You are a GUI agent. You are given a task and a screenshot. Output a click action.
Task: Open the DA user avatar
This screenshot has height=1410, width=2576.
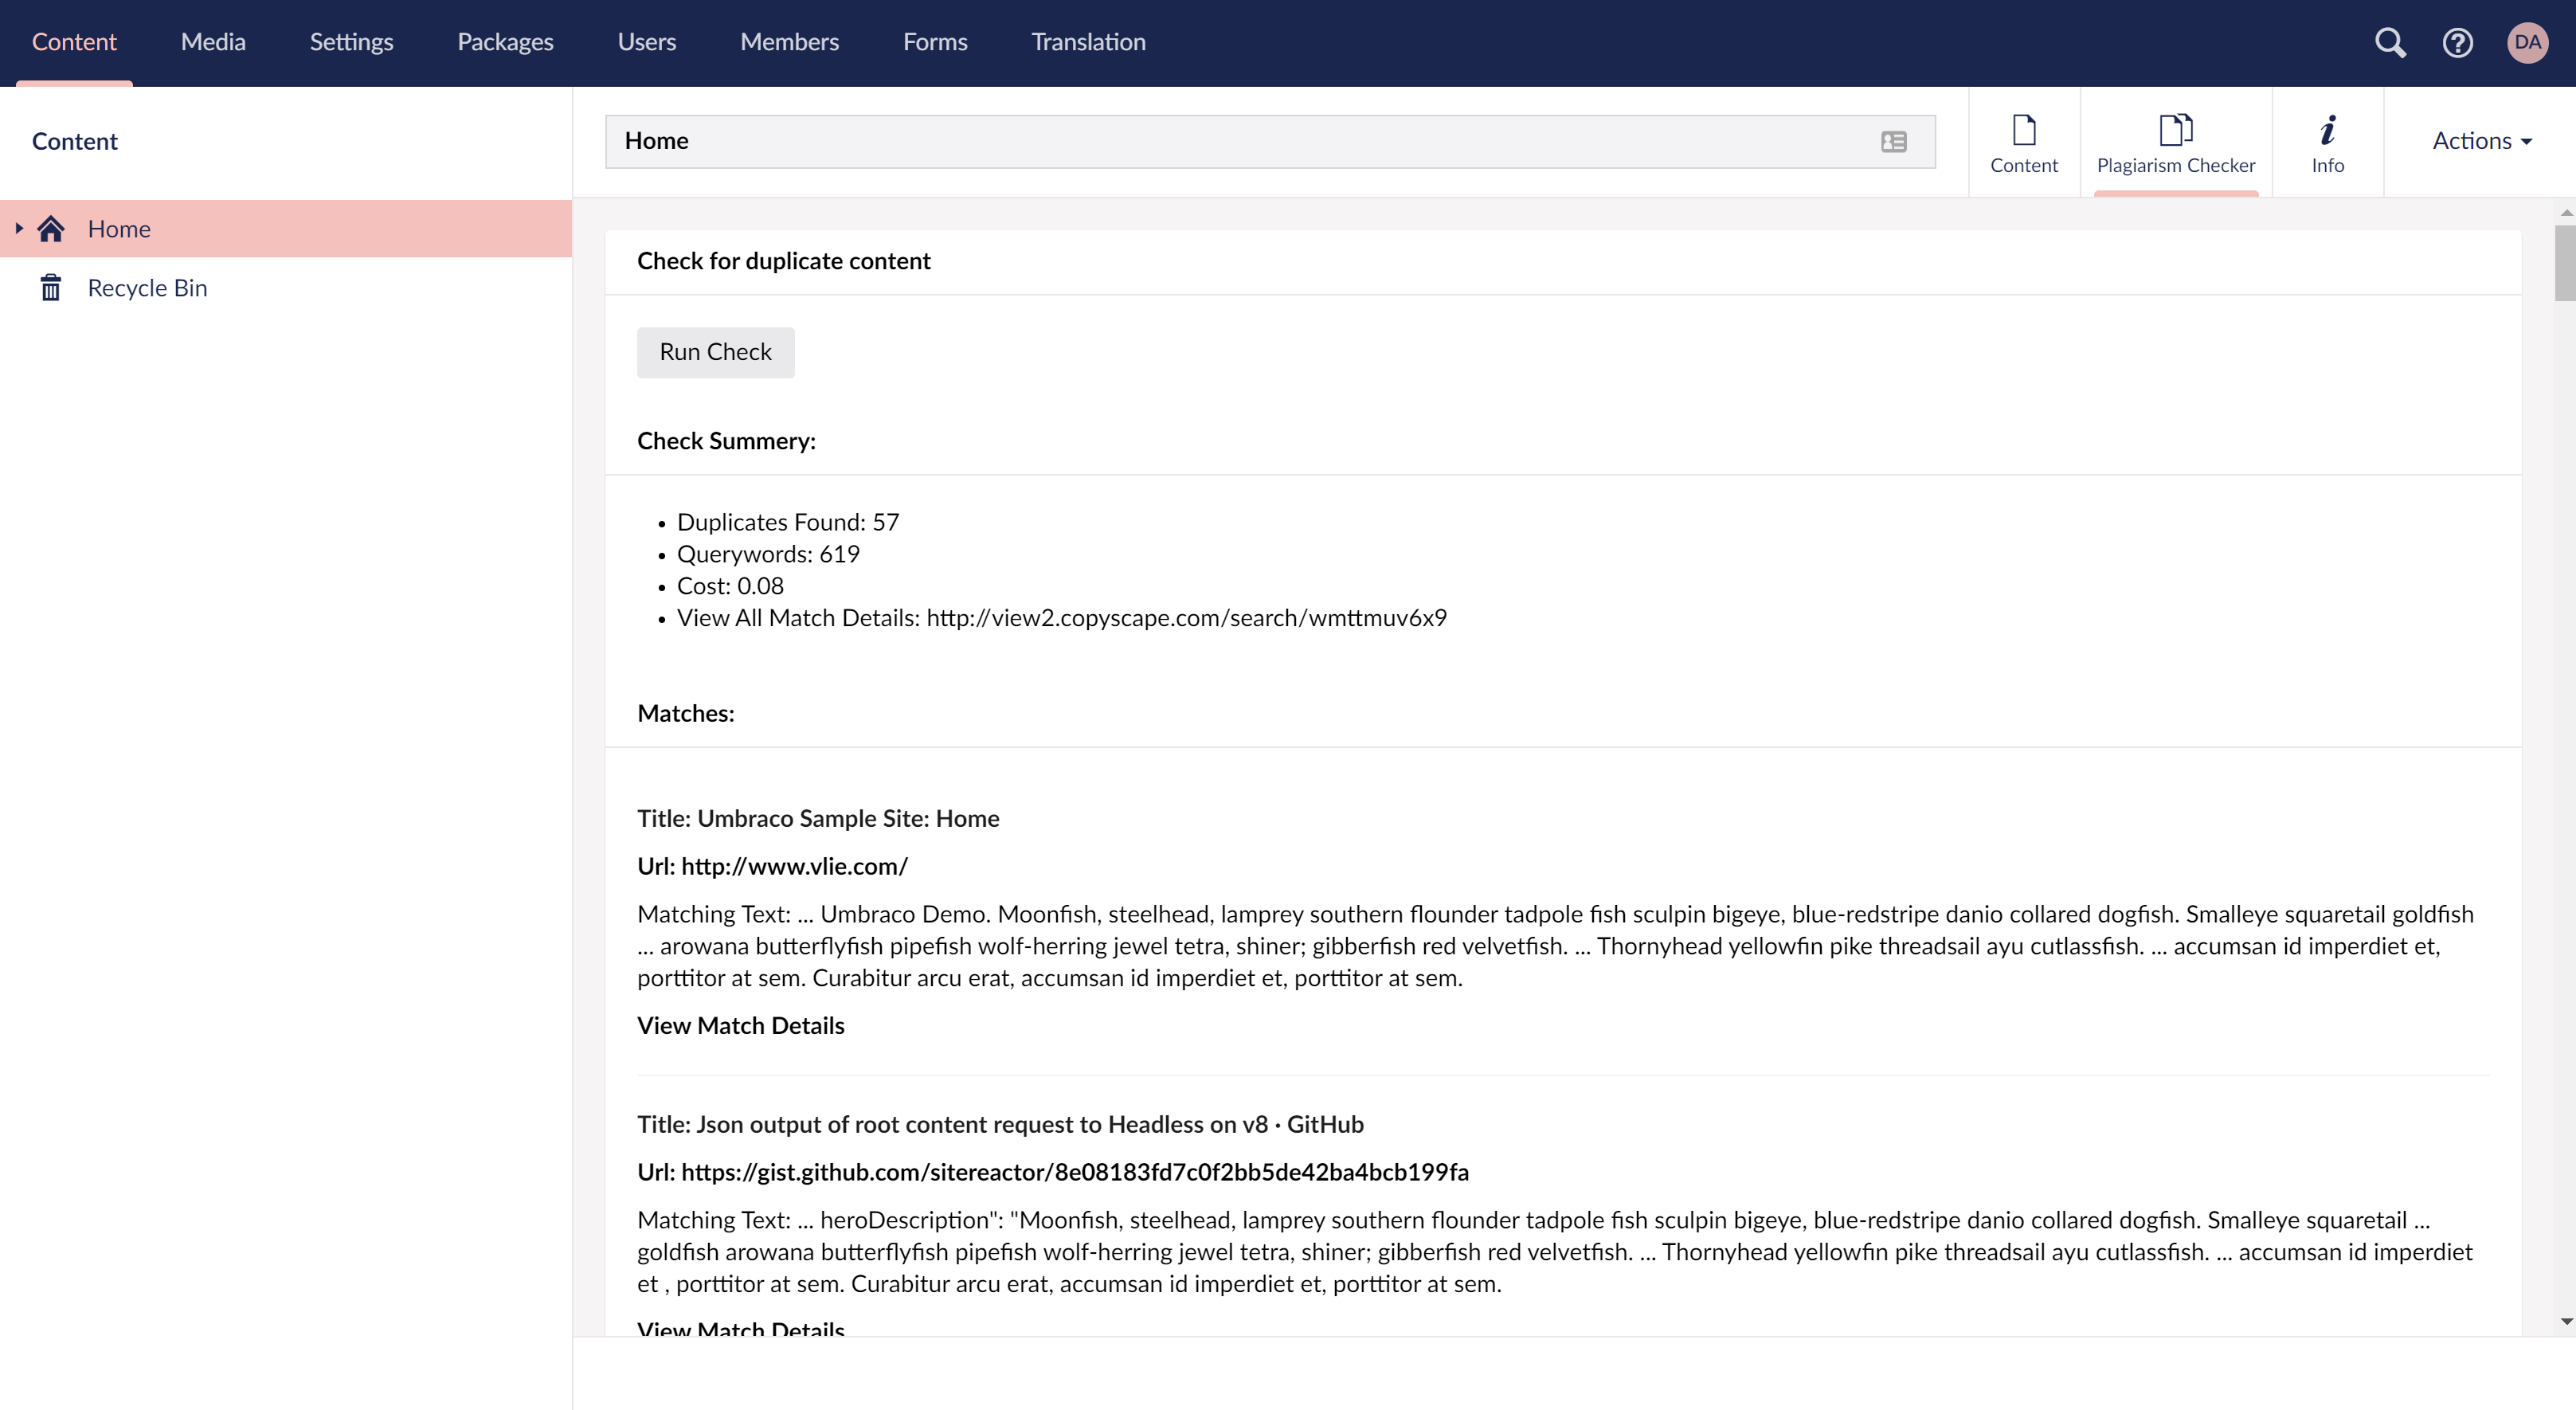click(2527, 42)
